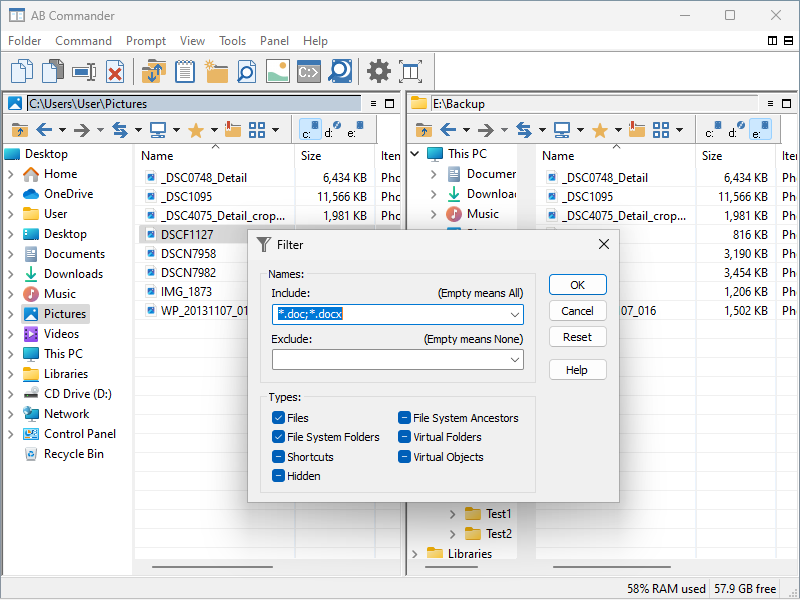Image resolution: width=800 pixels, height=600 pixels.
Task: Select drive e: in right panel
Action: coord(761,130)
